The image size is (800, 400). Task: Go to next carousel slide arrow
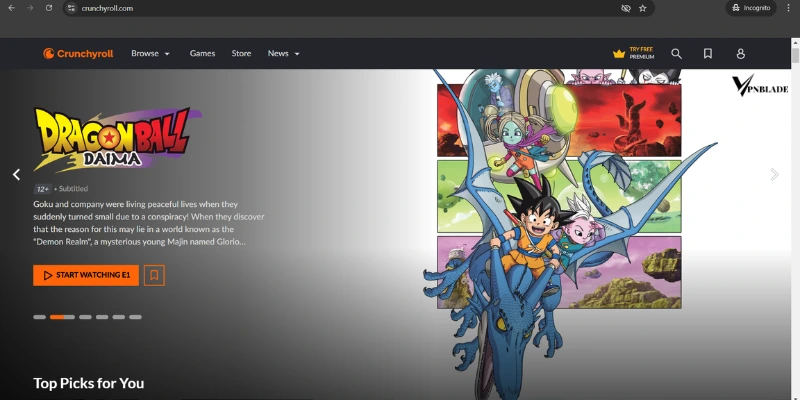point(774,174)
